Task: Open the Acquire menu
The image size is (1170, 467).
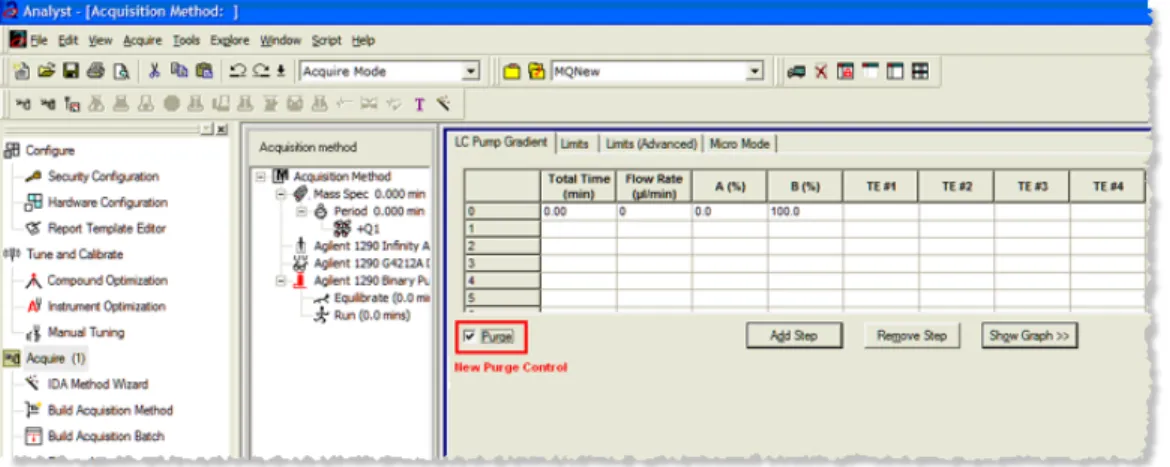Action: click(x=142, y=40)
